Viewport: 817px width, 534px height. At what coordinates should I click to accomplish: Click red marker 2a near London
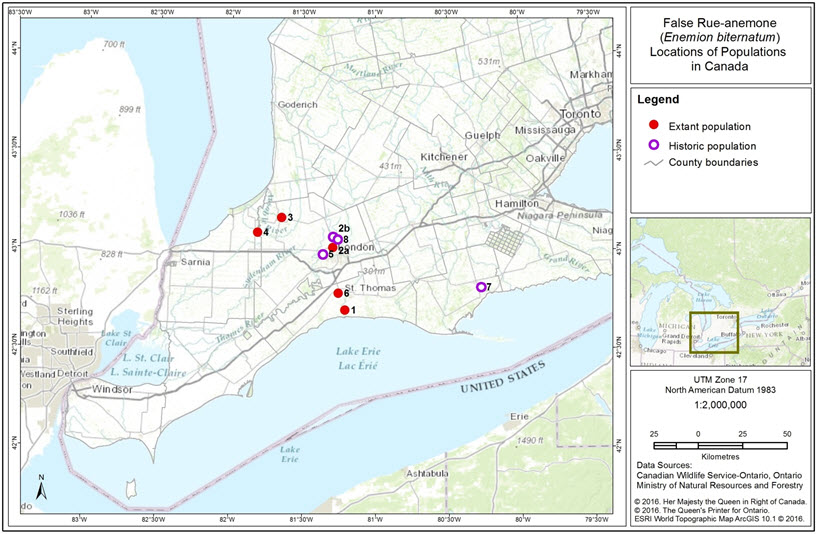pos(332,247)
